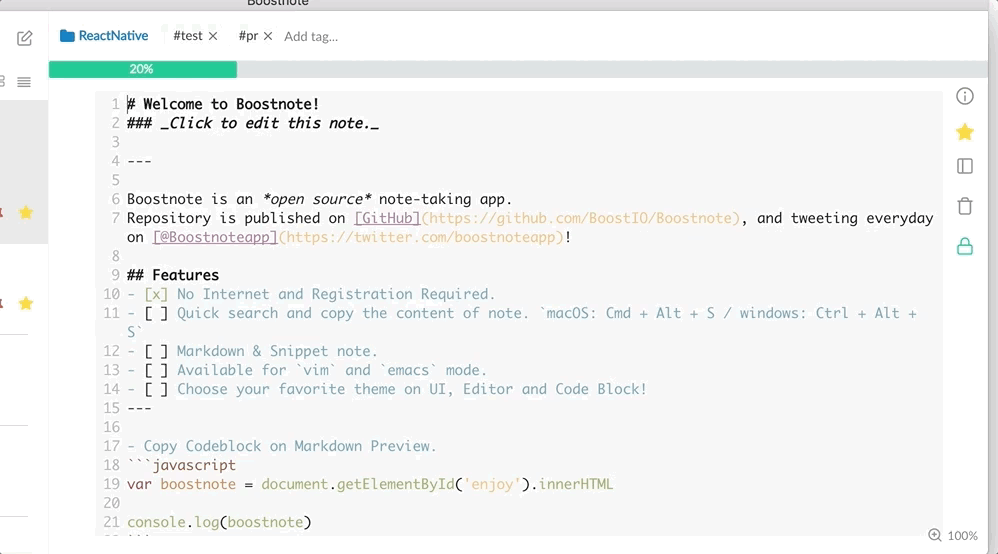Select the #test tag label

click(x=188, y=36)
